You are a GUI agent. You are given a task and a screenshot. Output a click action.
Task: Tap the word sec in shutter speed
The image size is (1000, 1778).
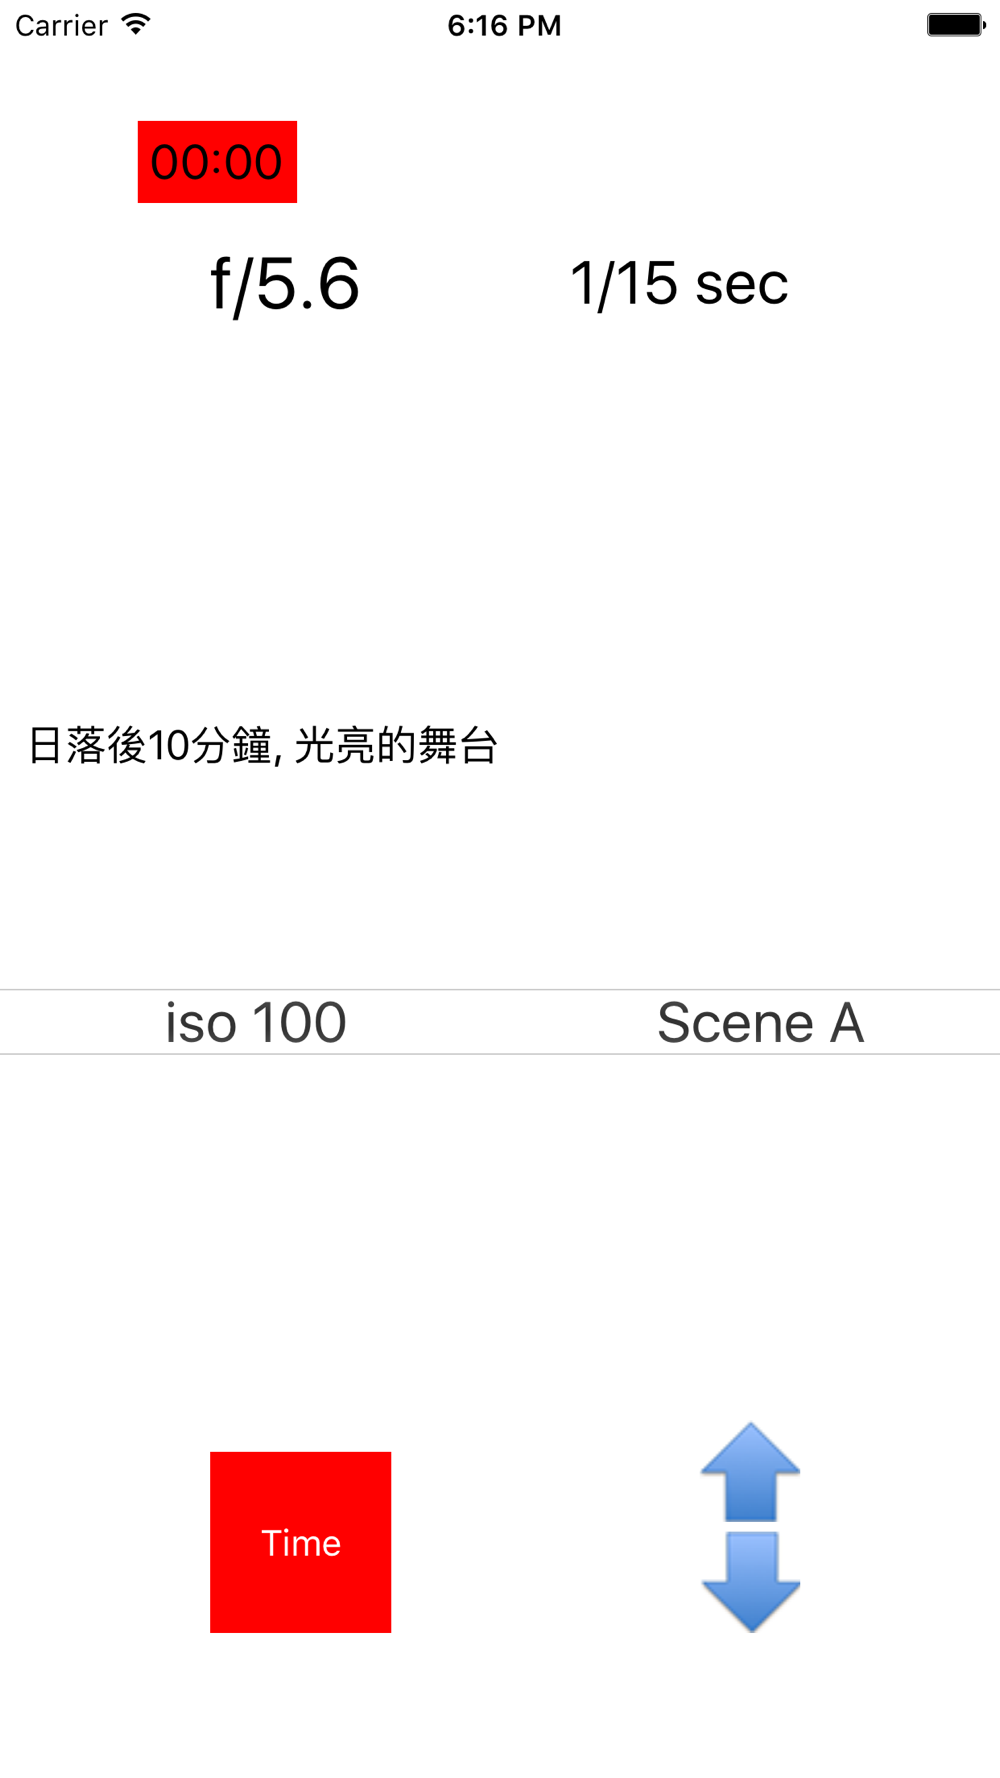(x=742, y=285)
